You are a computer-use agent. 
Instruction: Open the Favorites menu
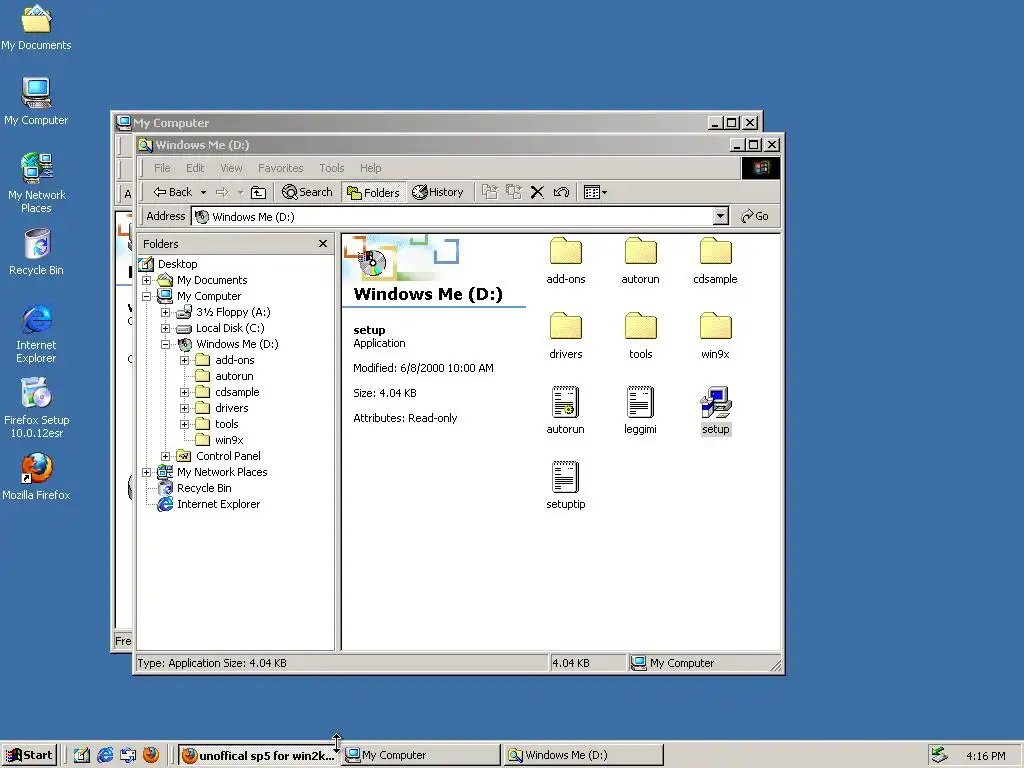[x=281, y=168]
